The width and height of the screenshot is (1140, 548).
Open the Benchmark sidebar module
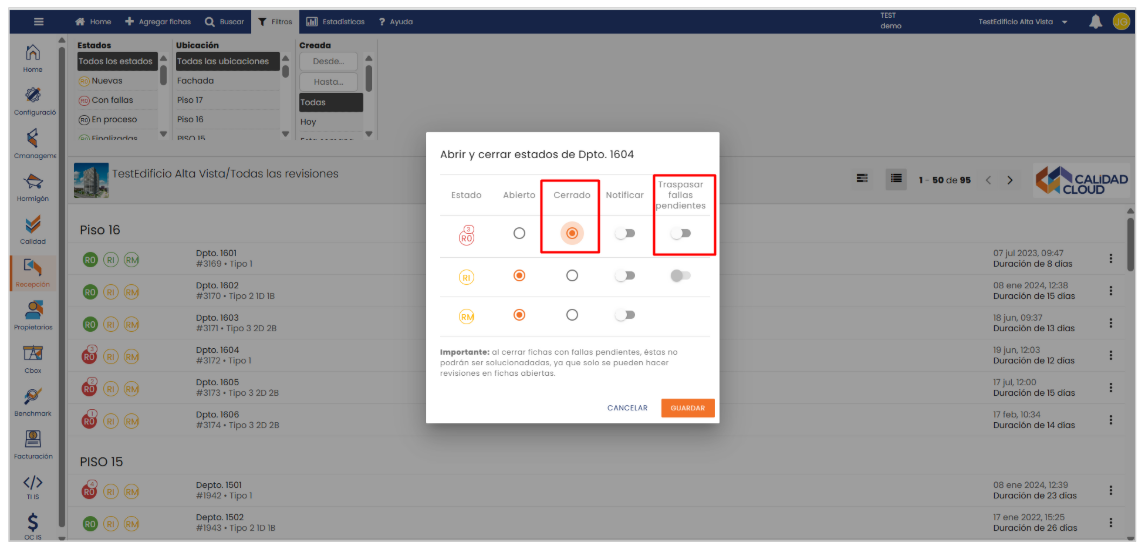(x=32, y=398)
